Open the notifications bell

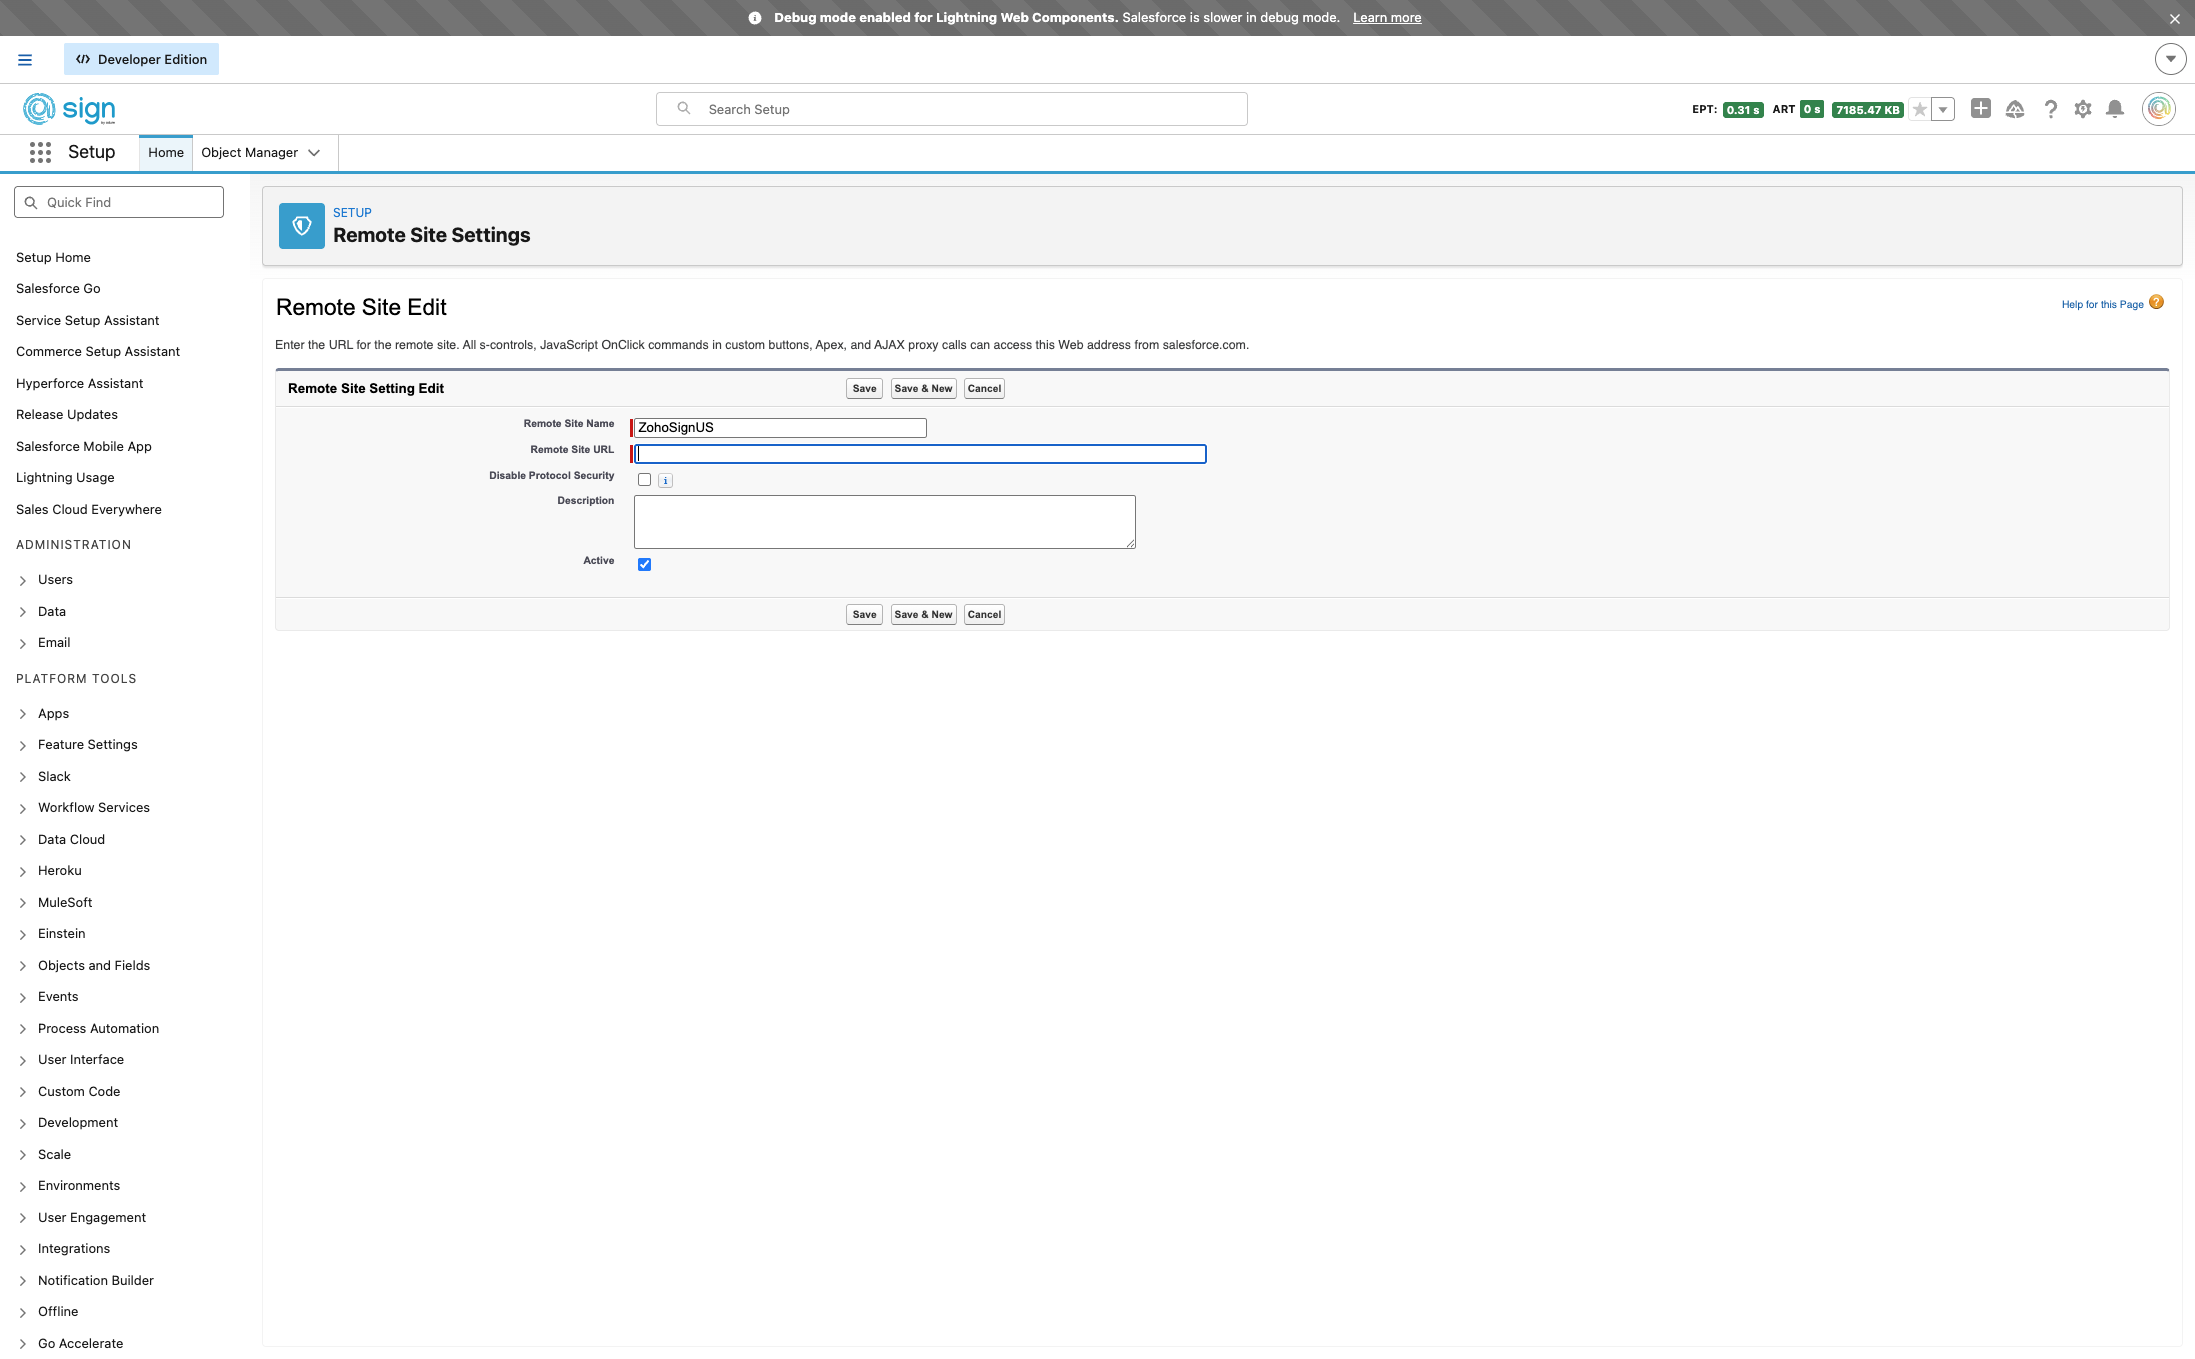2114,109
